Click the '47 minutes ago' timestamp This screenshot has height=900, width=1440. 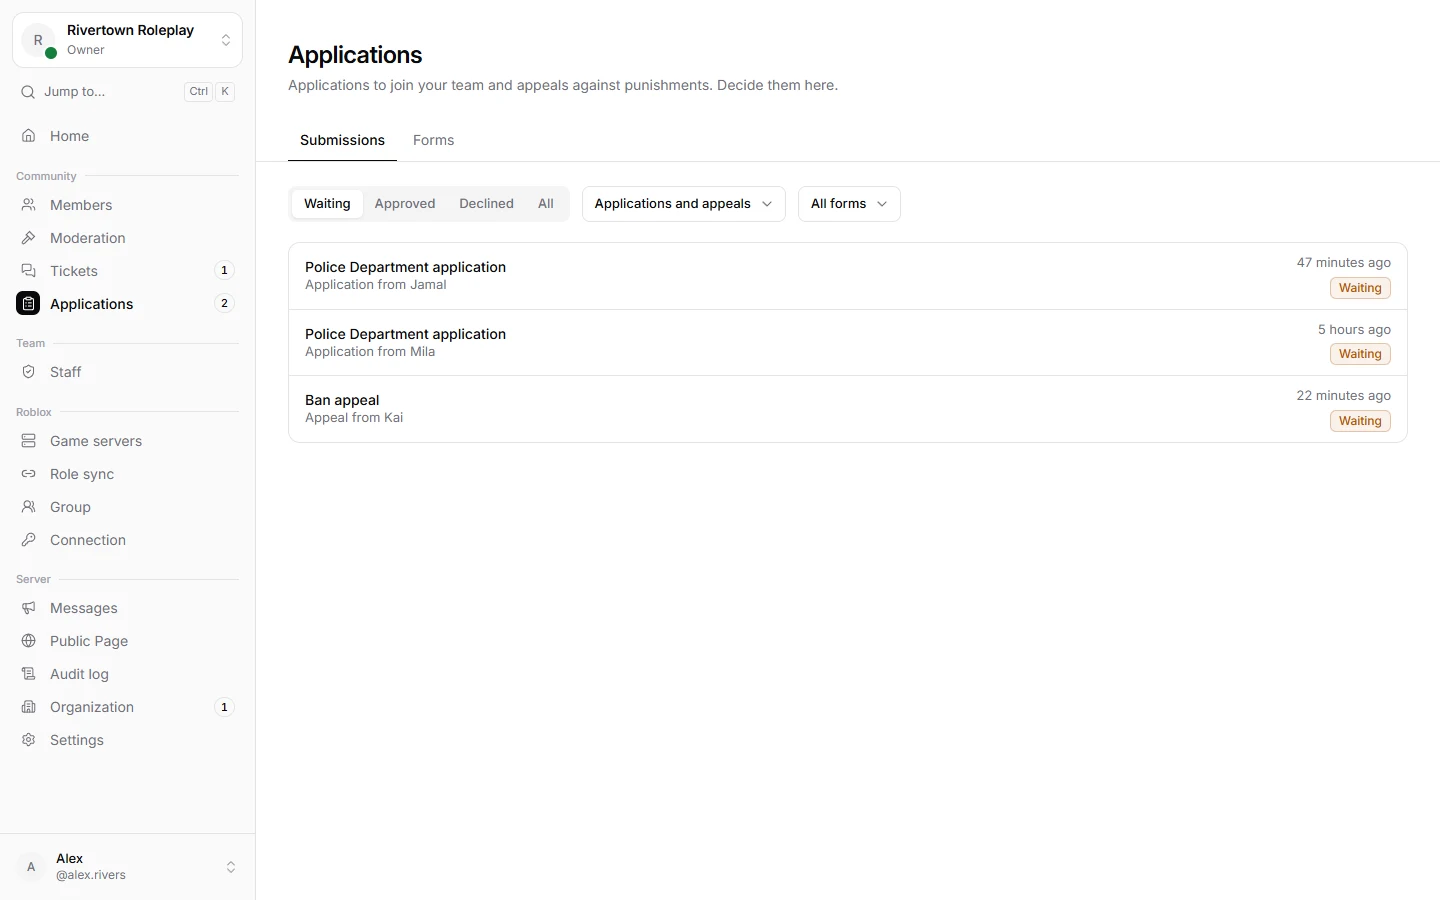click(1344, 263)
